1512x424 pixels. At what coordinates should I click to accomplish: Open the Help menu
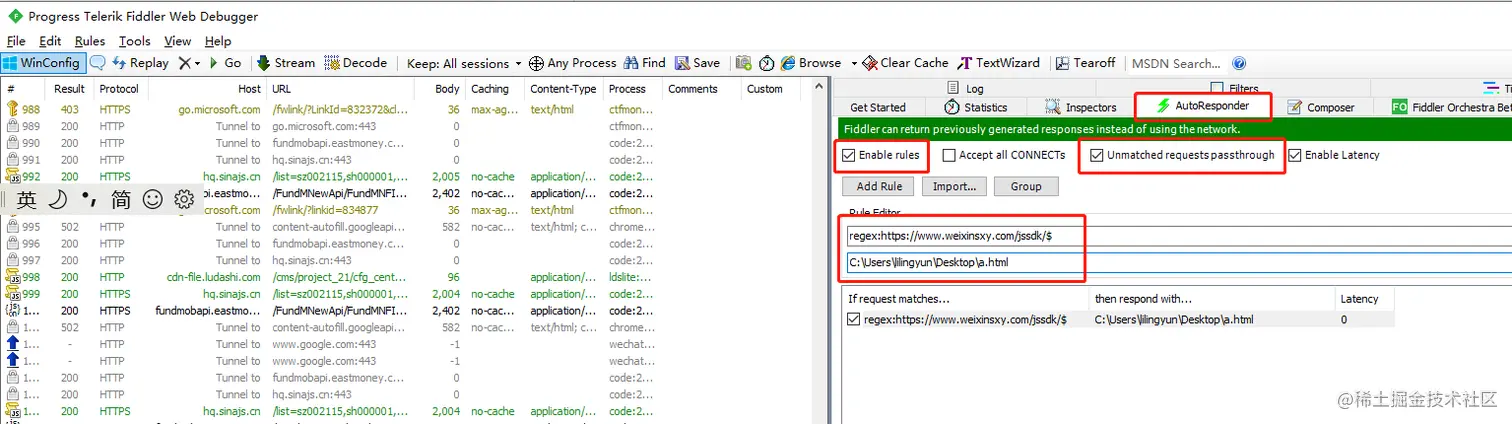[x=217, y=41]
